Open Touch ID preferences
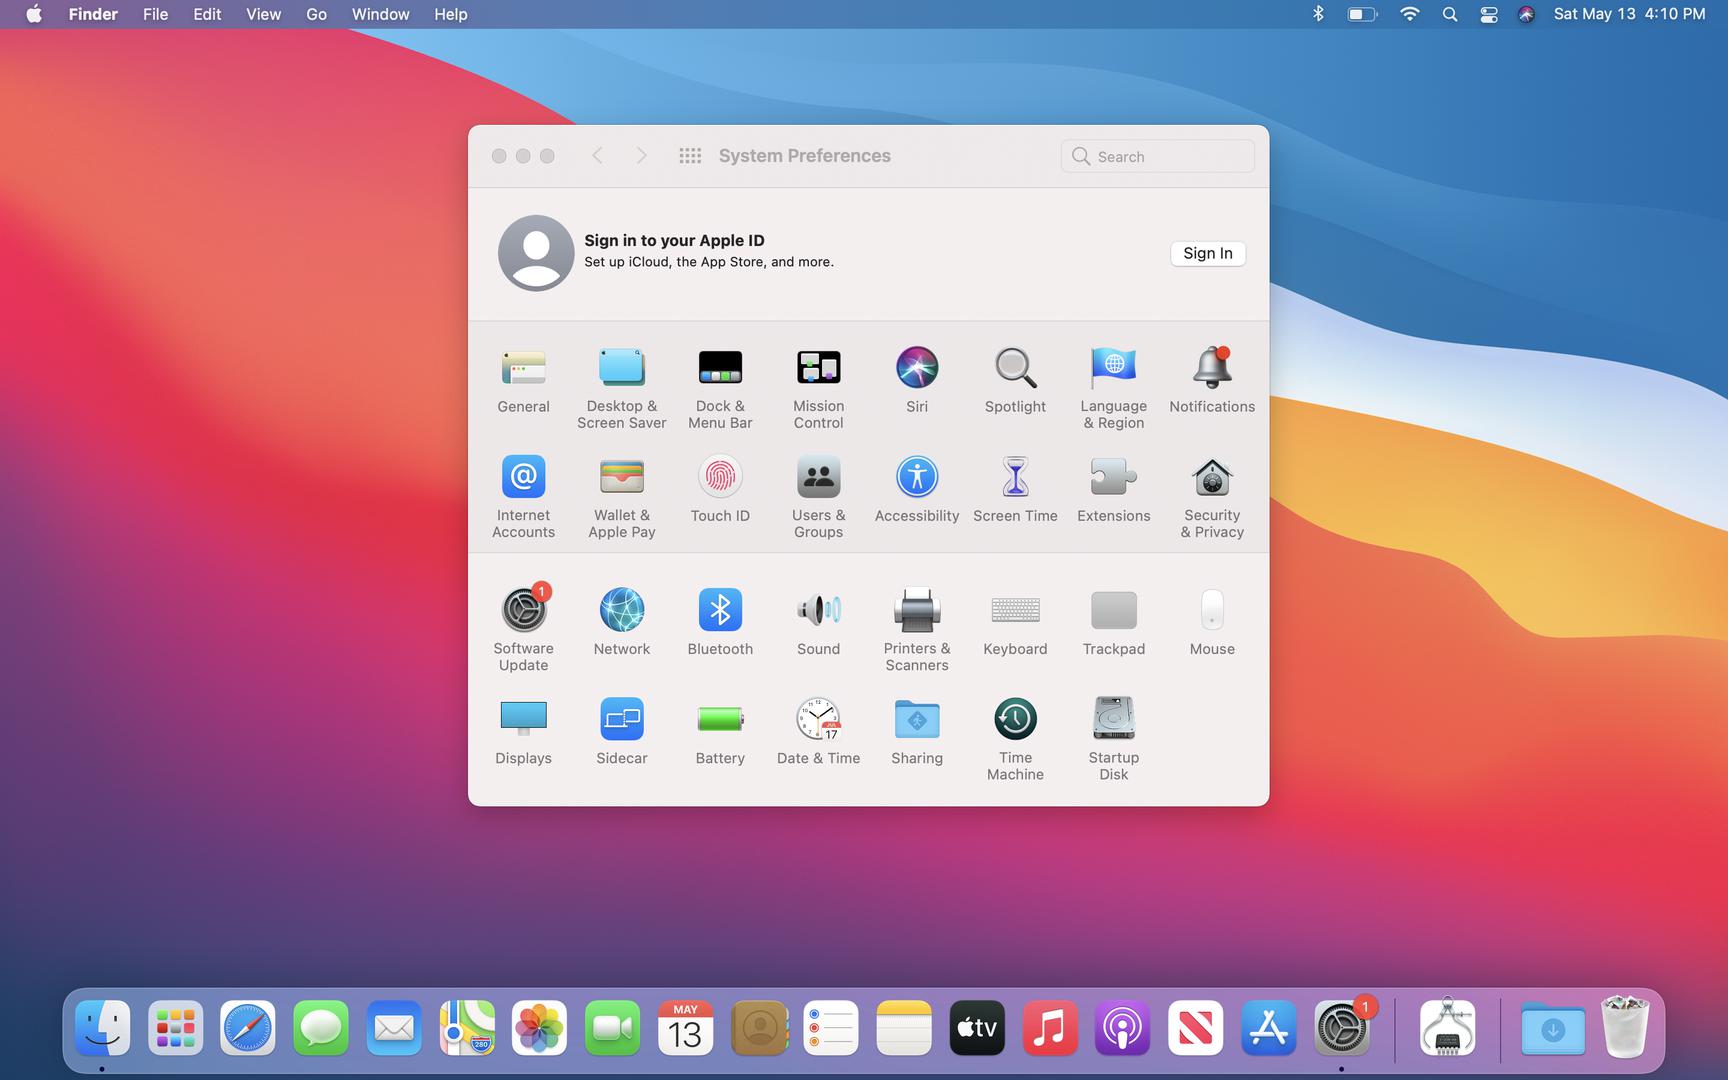The image size is (1728, 1080). (x=720, y=490)
